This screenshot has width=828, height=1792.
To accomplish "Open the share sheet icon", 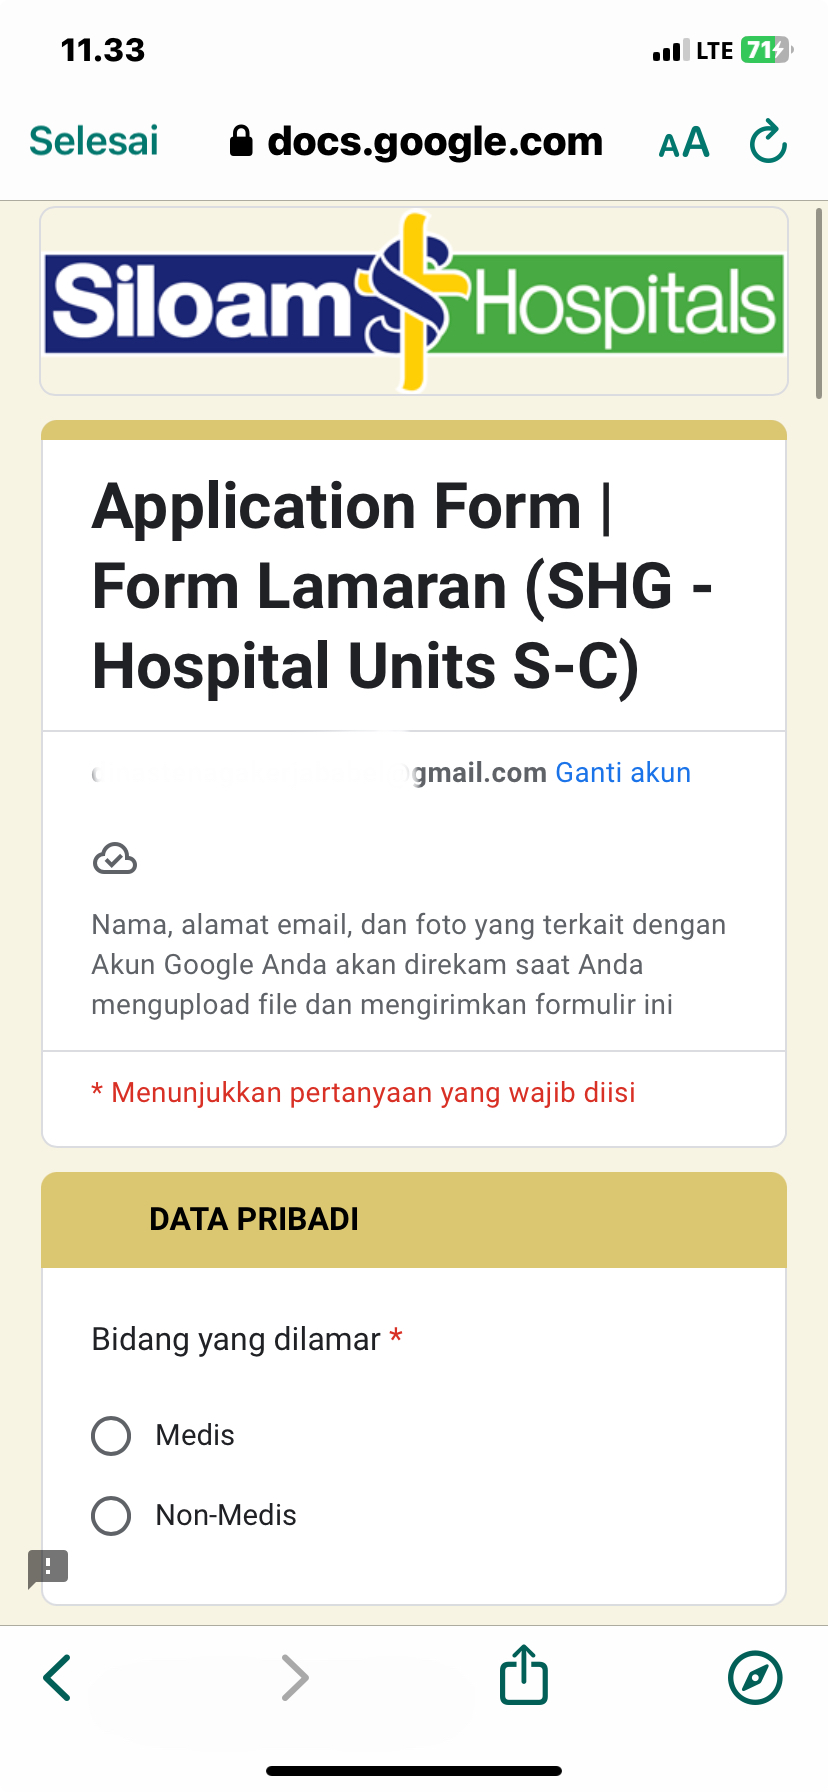I will 524,1675.
